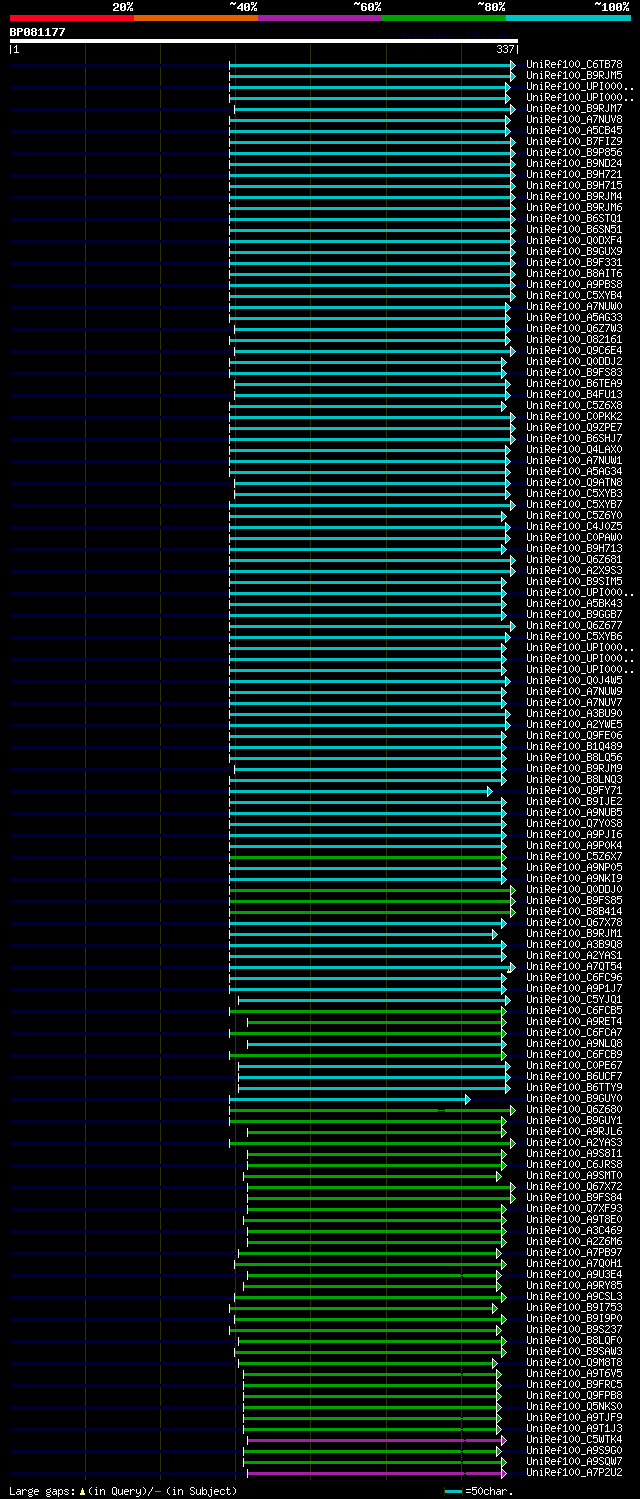Select the UniRef100_C5Z6X7 entry

click(x=574, y=856)
